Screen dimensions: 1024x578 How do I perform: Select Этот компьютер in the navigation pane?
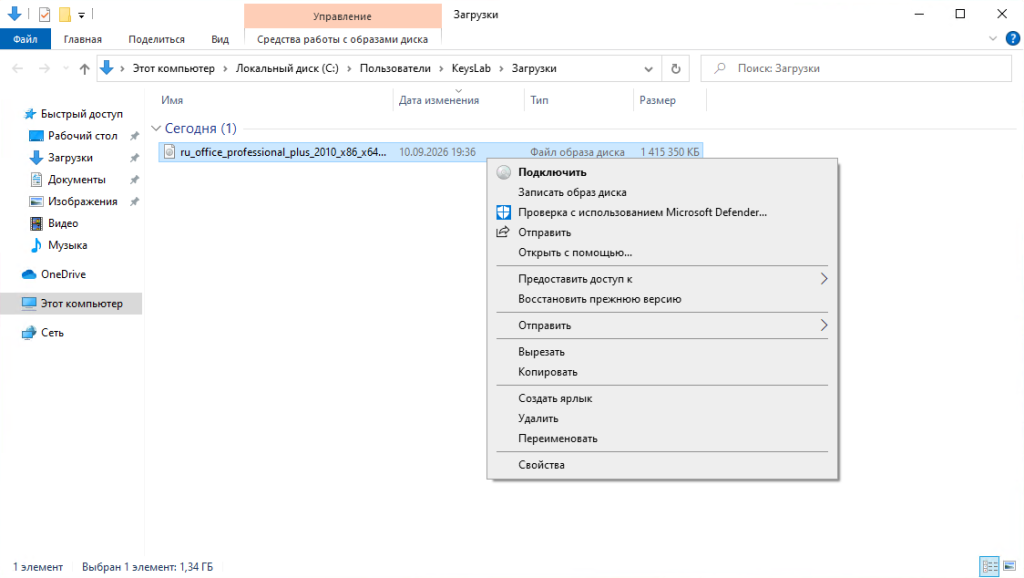coord(71,304)
